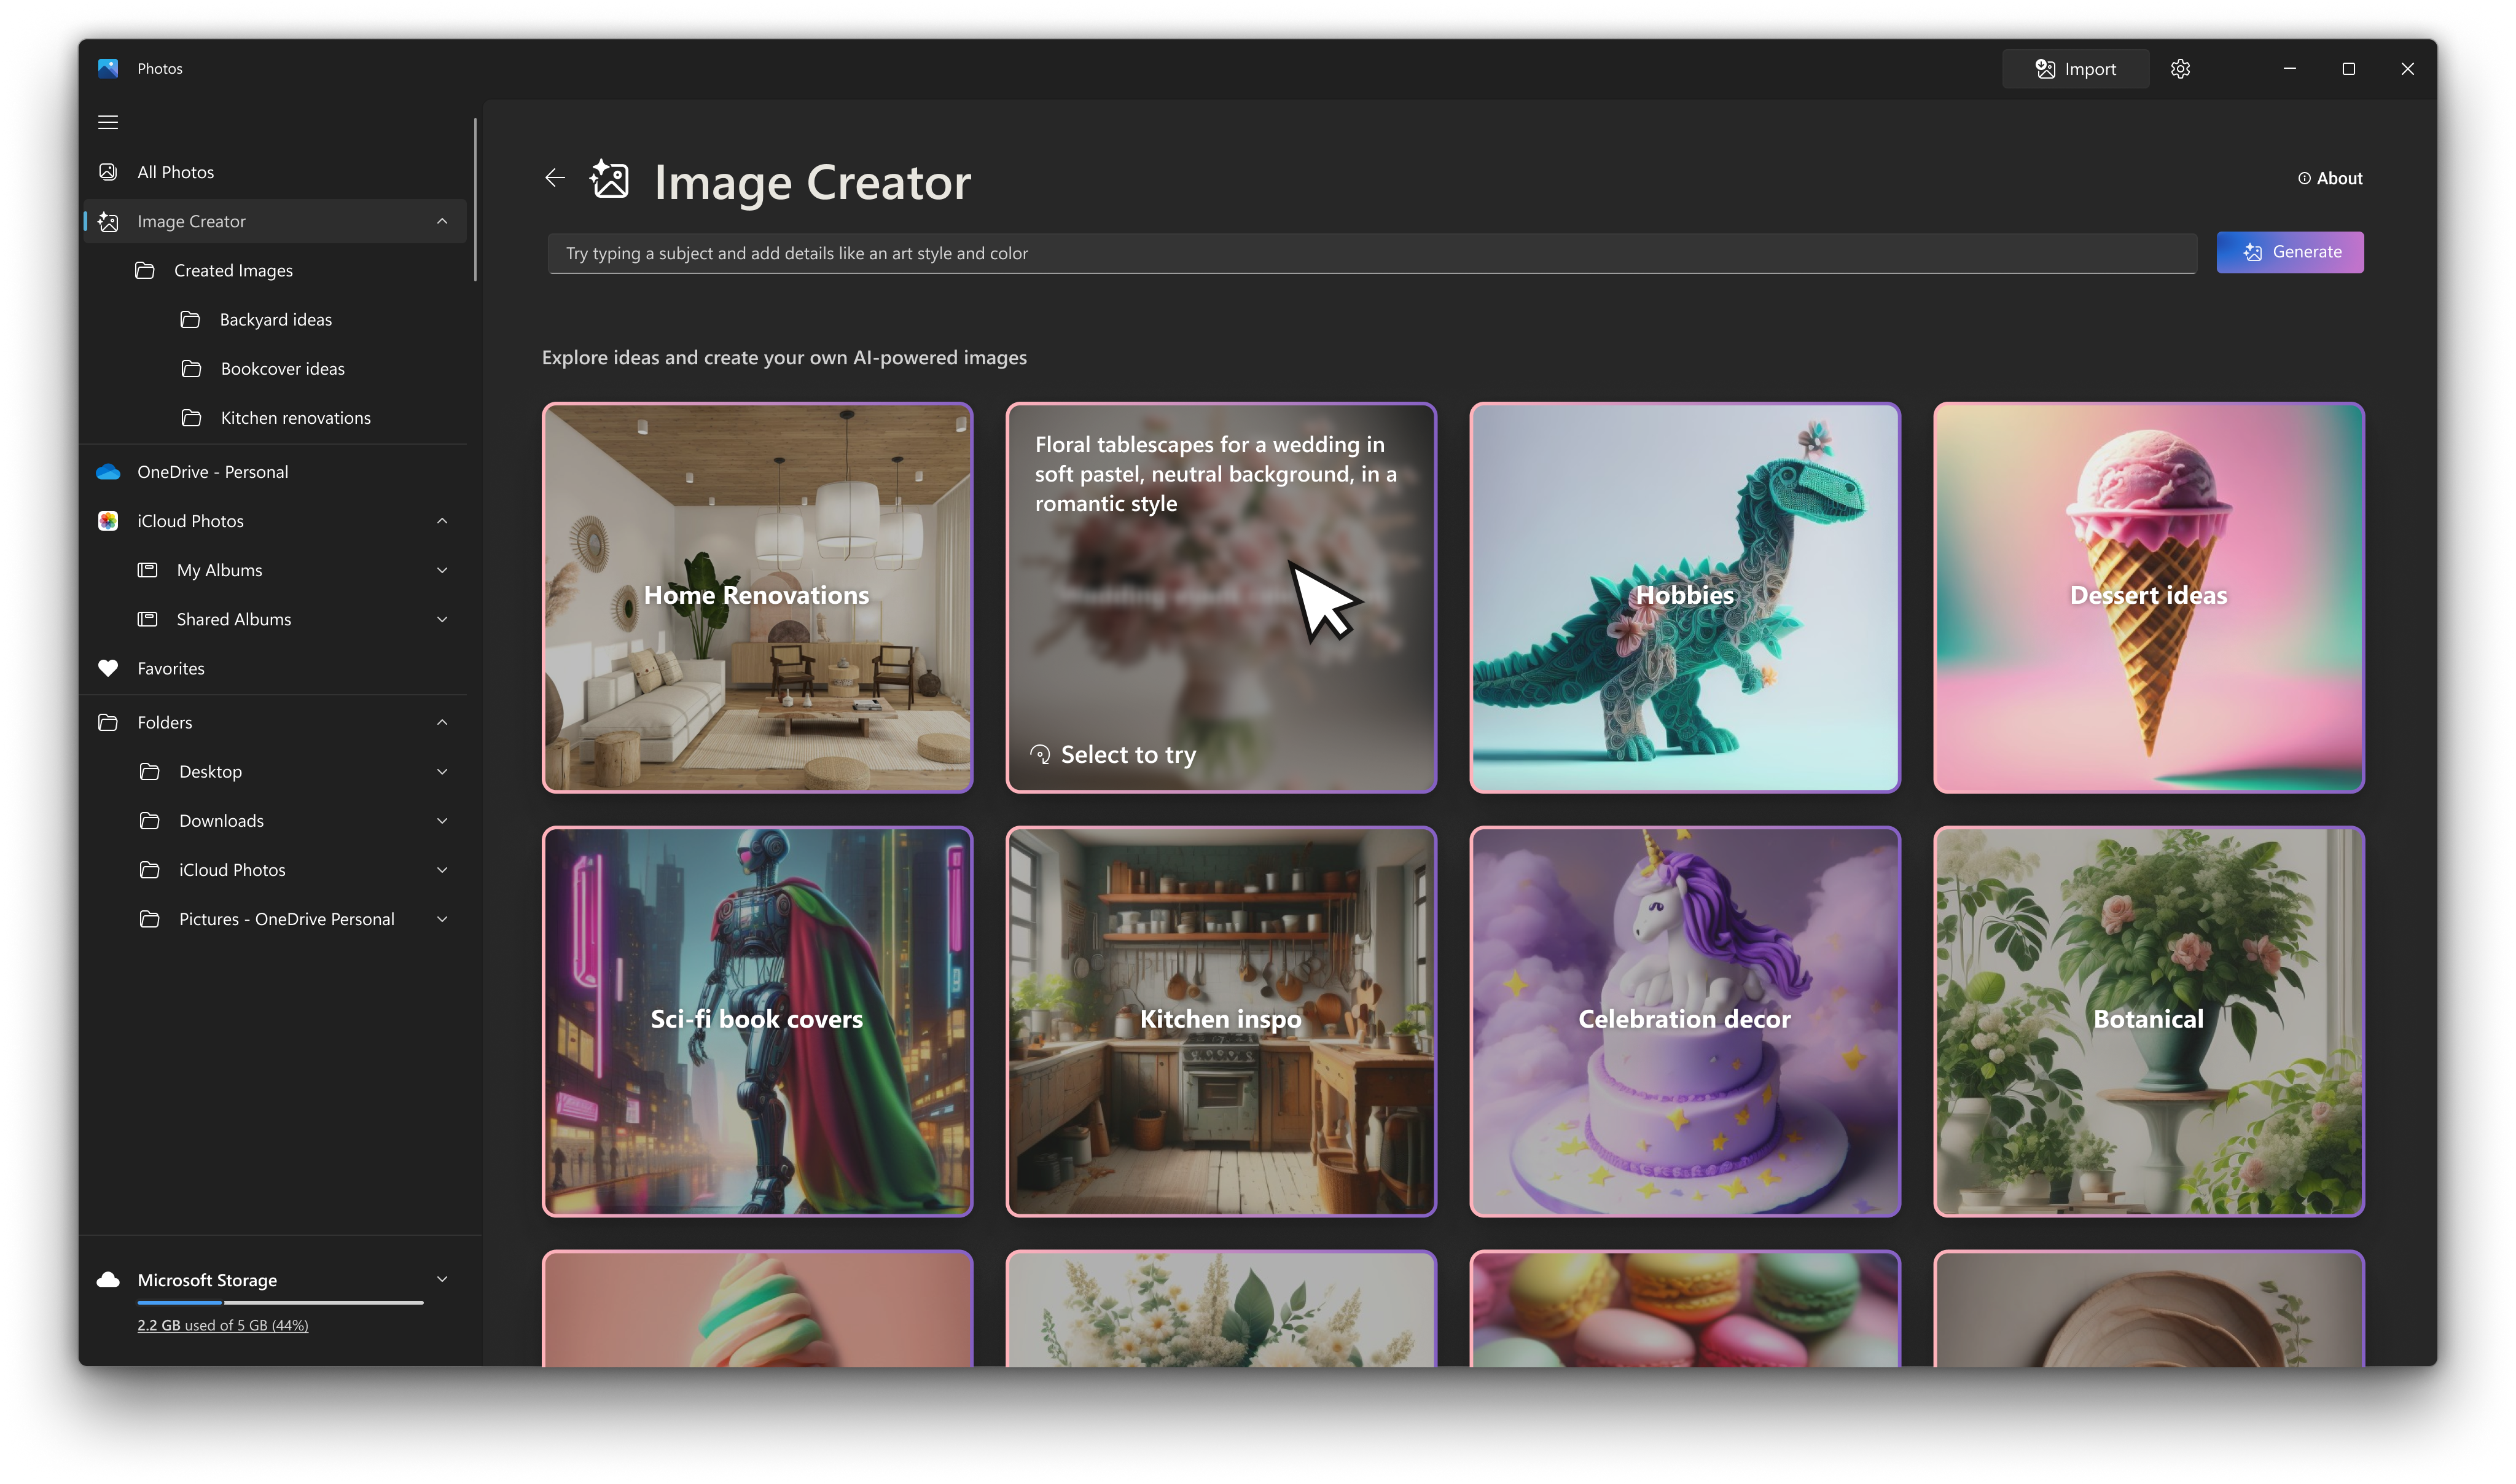Click the Photos app logo icon
Image resolution: width=2516 pixels, height=1484 pixels.
click(108, 68)
